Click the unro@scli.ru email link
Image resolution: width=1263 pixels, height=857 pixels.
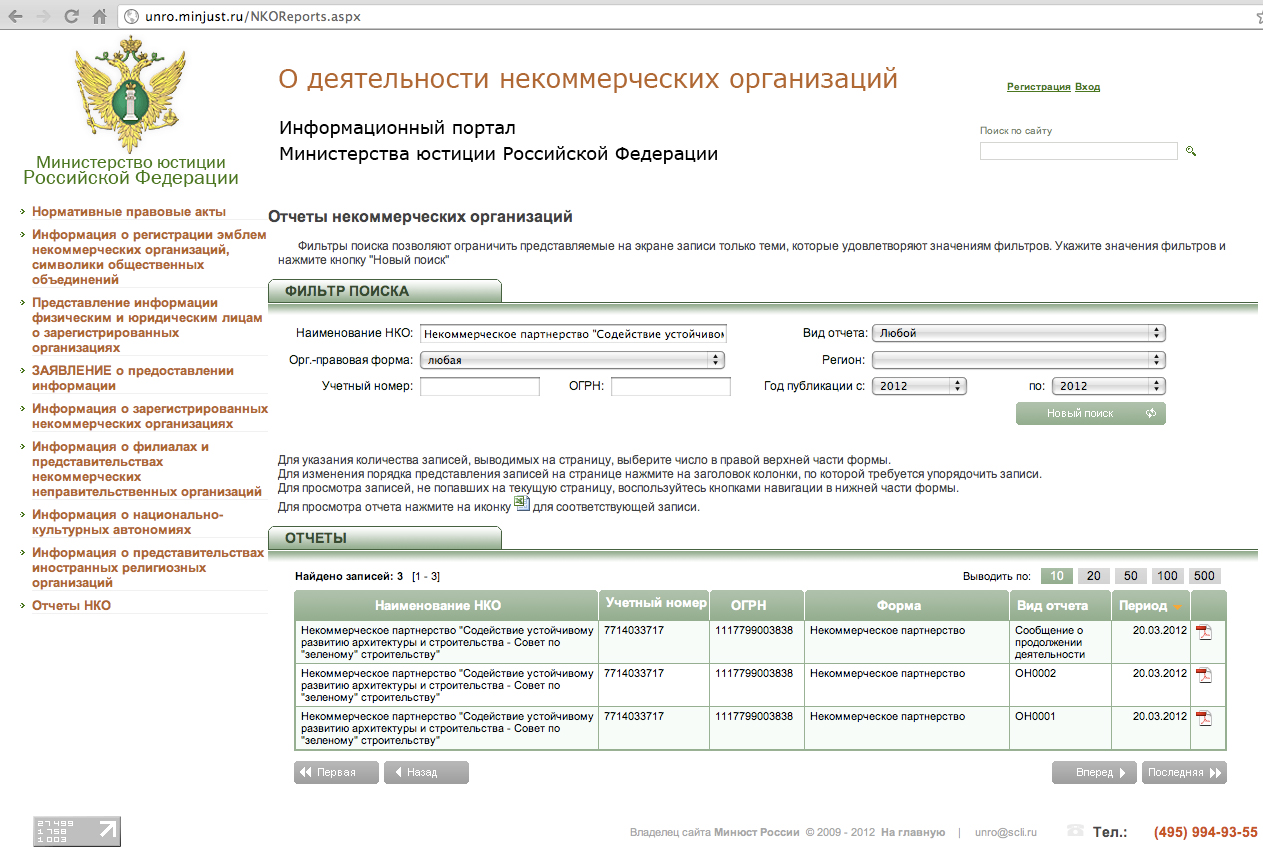1006,832
